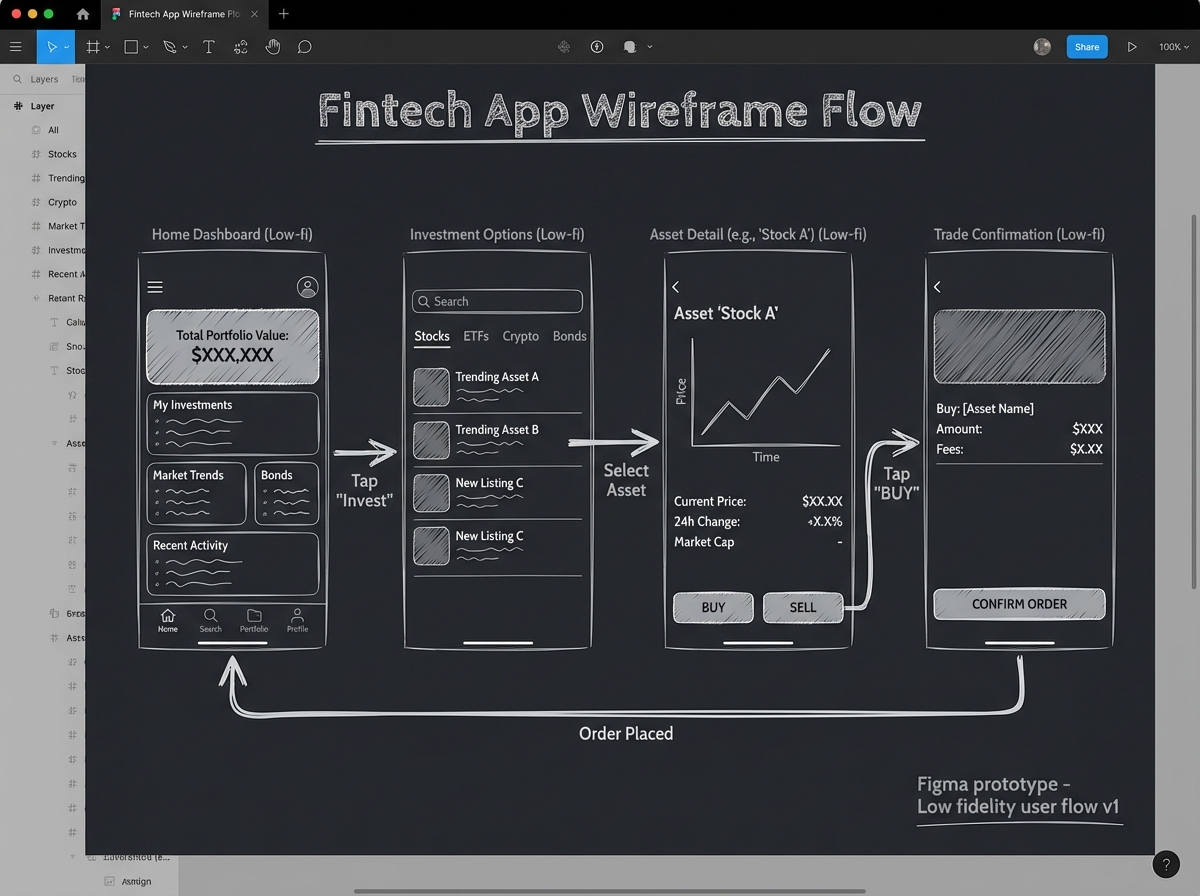Select the Crypto layer
The image size is (1200, 896).
(x=60, y=202)
